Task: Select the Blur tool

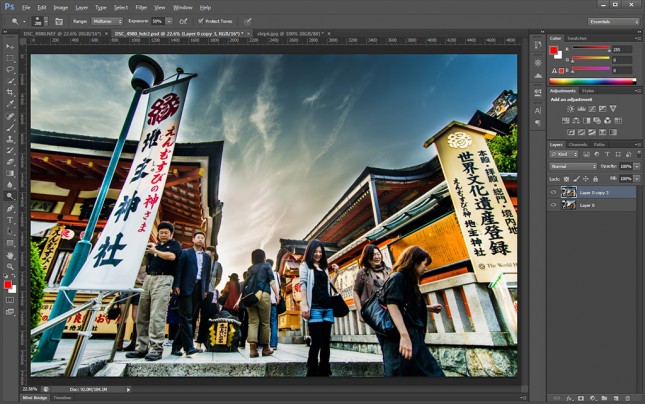Action: [x=10, y=185]
